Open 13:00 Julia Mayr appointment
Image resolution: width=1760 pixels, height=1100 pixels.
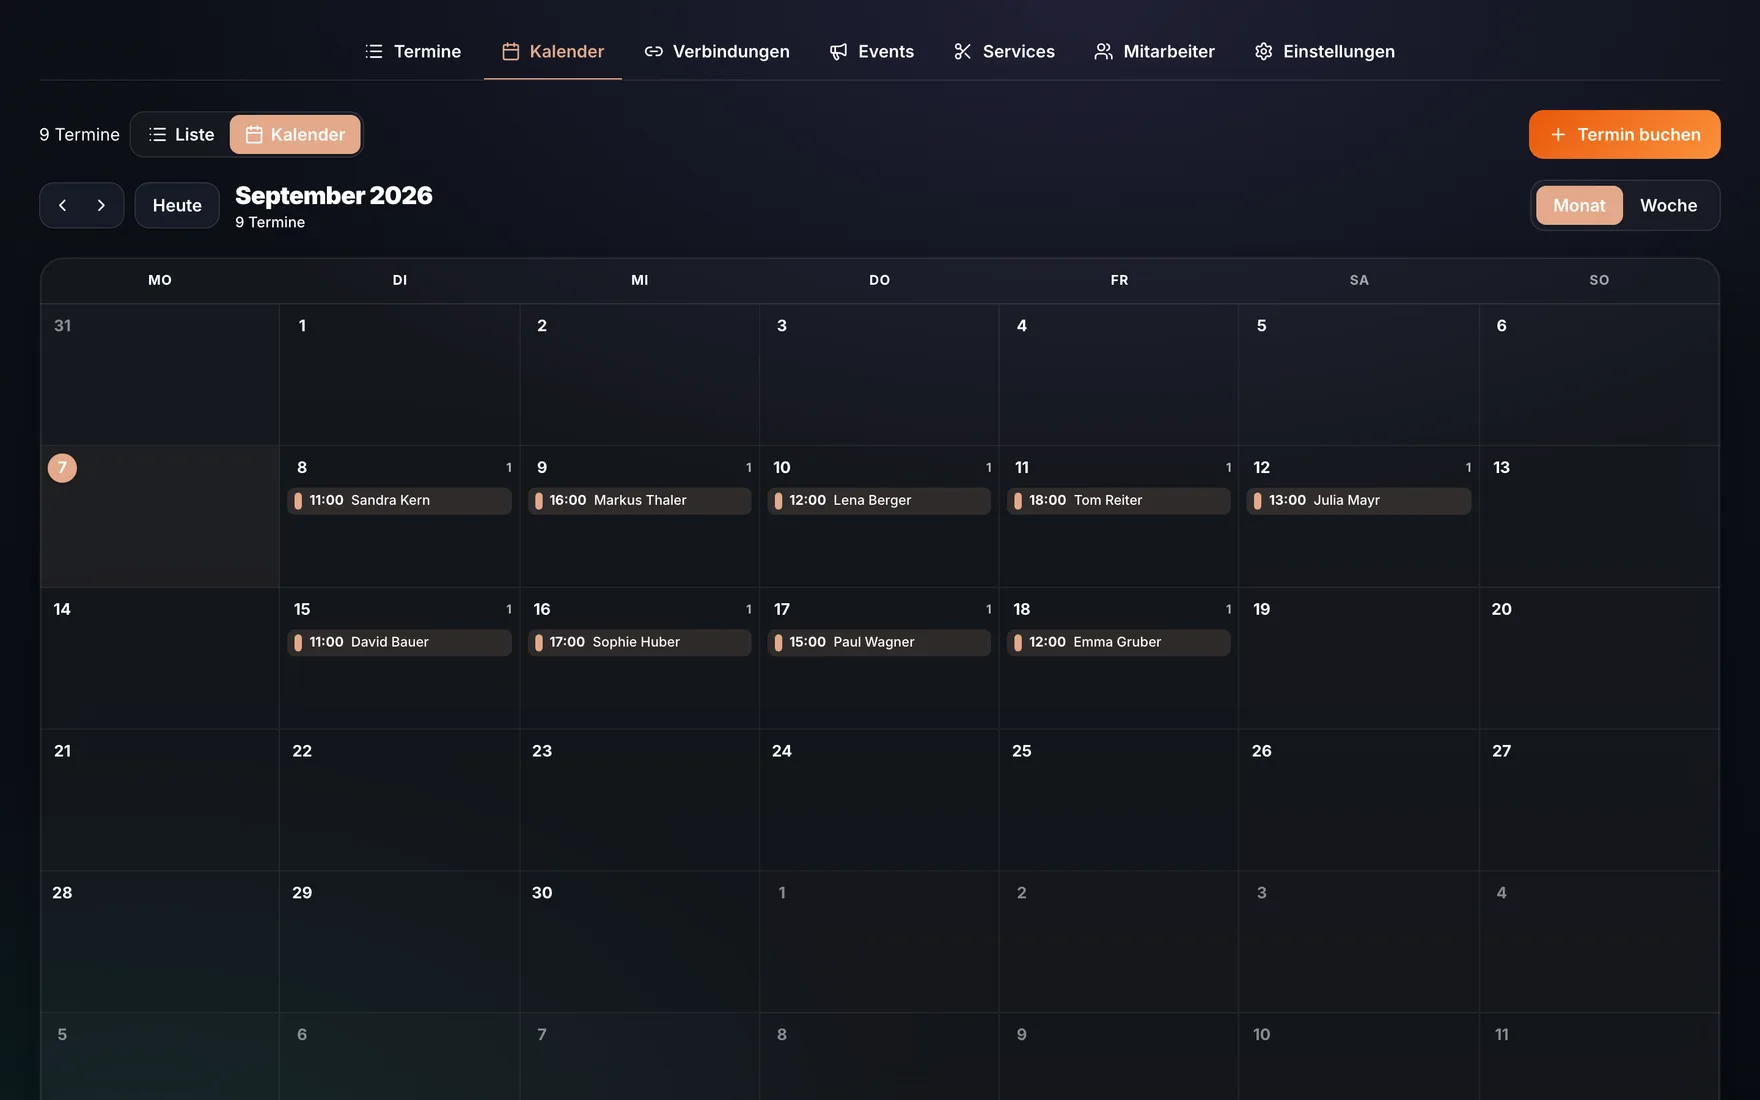(1359, 500)
